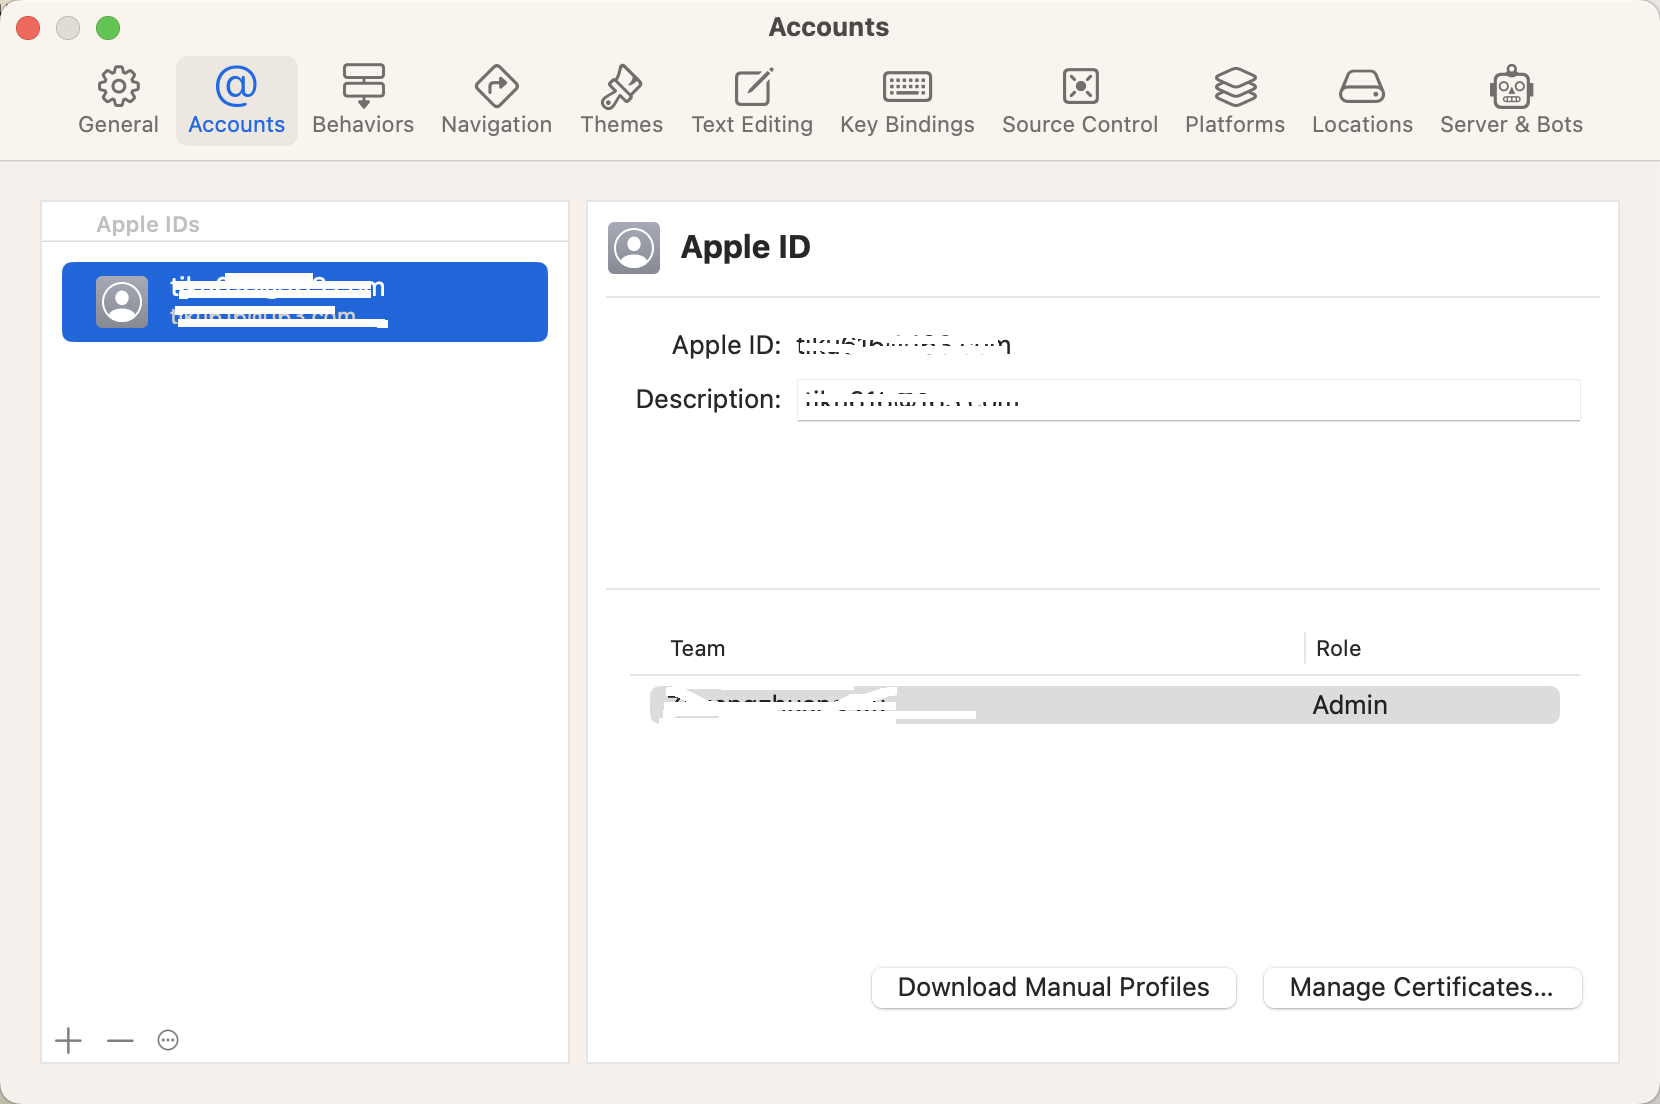Open the ellipsis actions menu icon
Viewport: 1660px width, 1104px height.
pyautogui.click(x=168, y=1041)
